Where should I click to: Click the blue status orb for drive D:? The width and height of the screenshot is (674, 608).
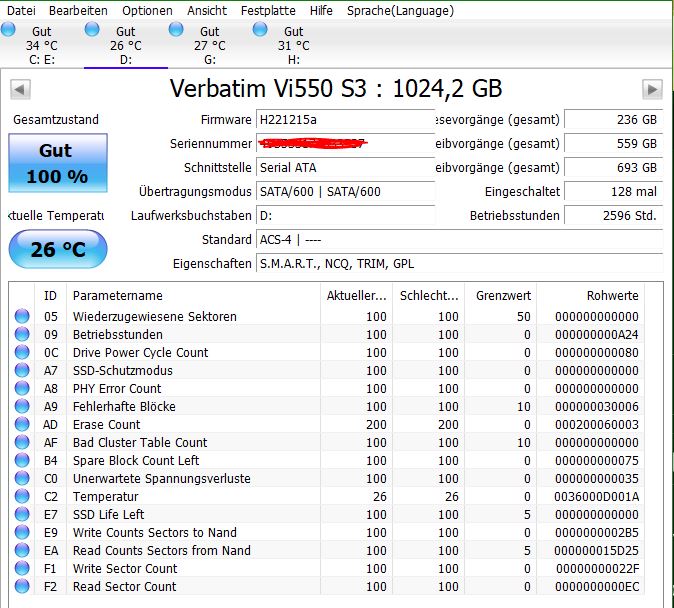click(92, 30)
